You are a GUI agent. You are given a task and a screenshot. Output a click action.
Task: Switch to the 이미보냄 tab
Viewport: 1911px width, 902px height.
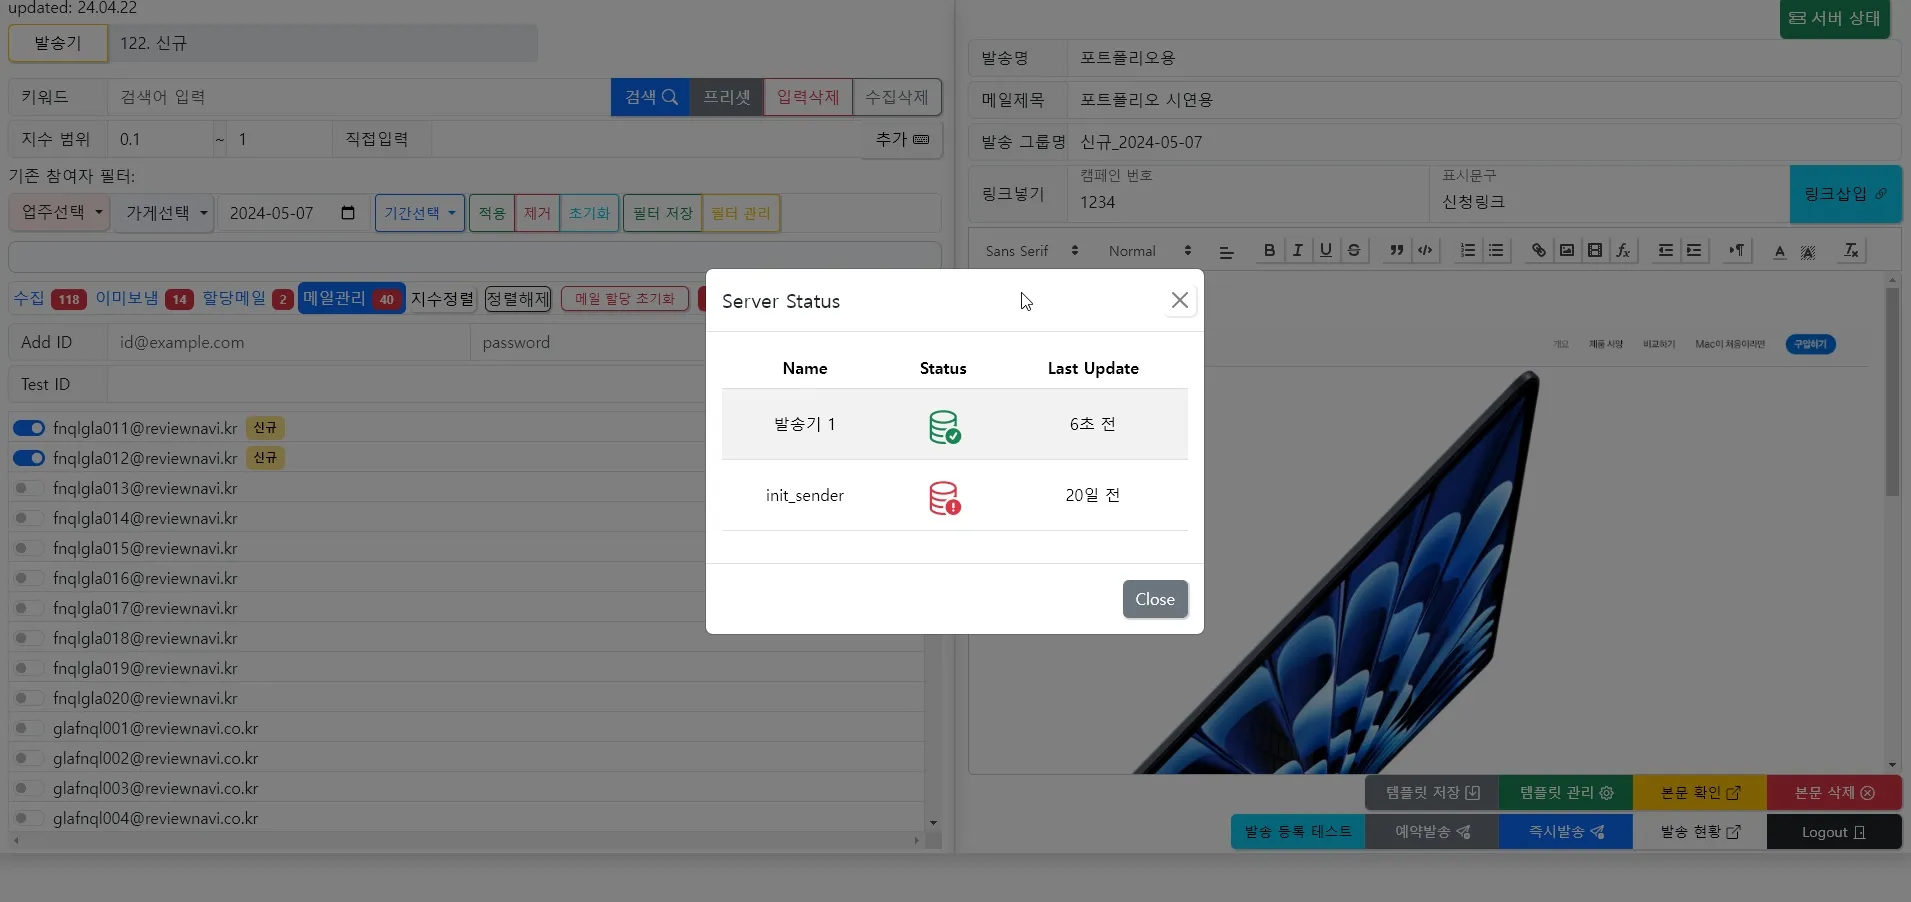tap(144, 298)
